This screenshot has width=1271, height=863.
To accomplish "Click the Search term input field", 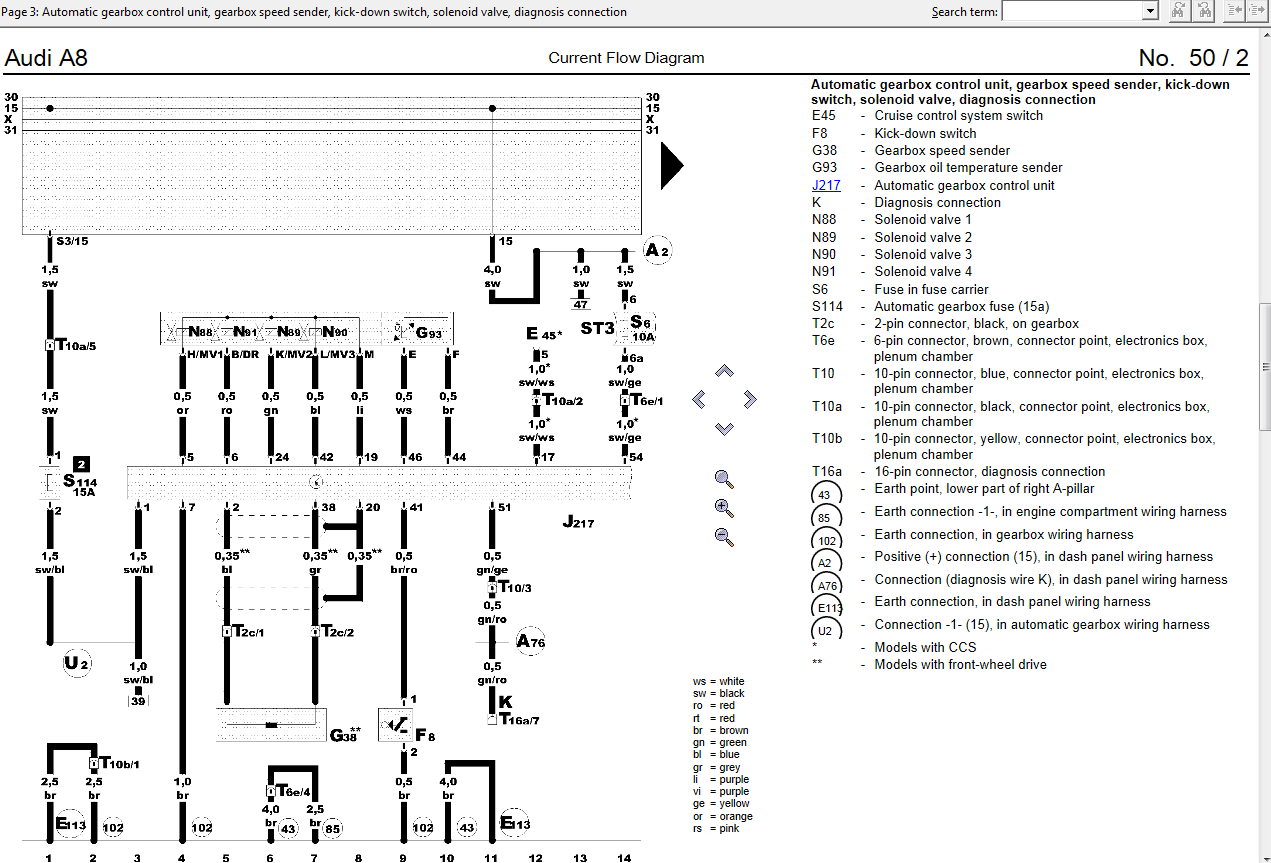I will click(x=1072, y=11).
